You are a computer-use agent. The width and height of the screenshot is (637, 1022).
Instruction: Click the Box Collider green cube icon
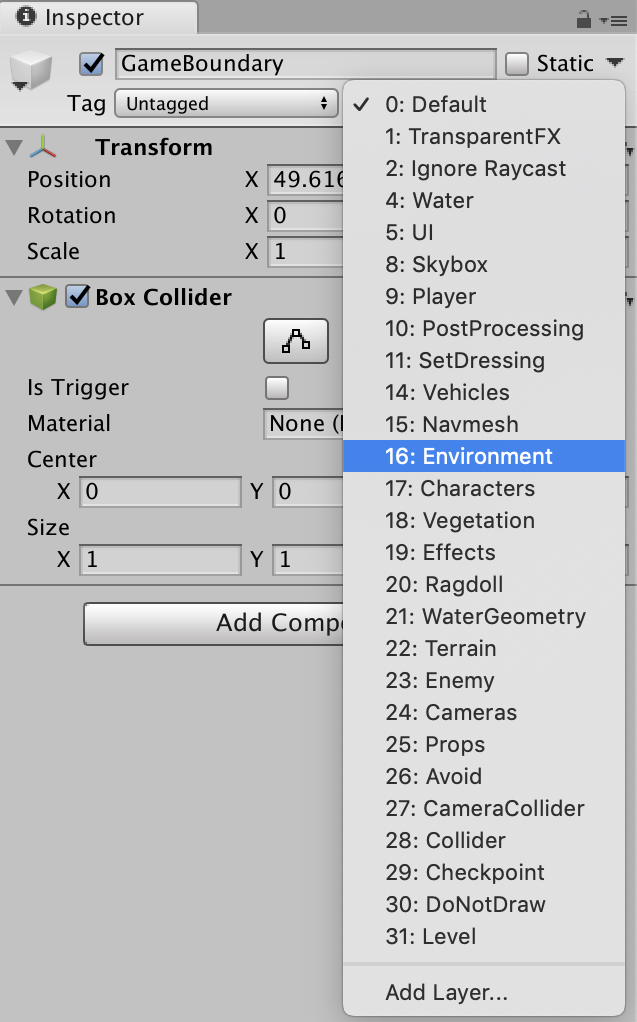(42, 297)
